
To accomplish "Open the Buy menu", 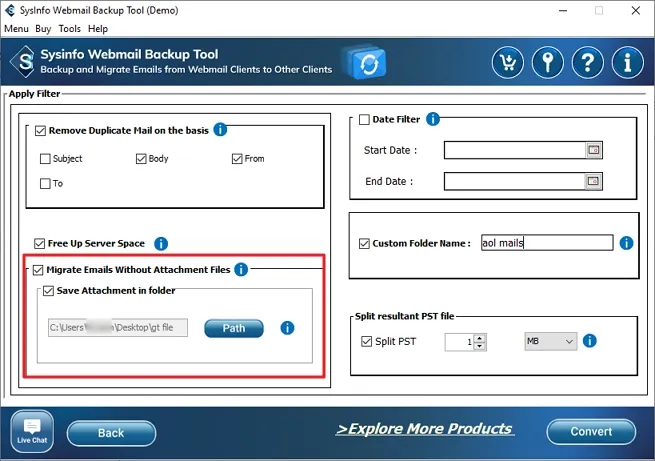I will [x=43, y=29].
